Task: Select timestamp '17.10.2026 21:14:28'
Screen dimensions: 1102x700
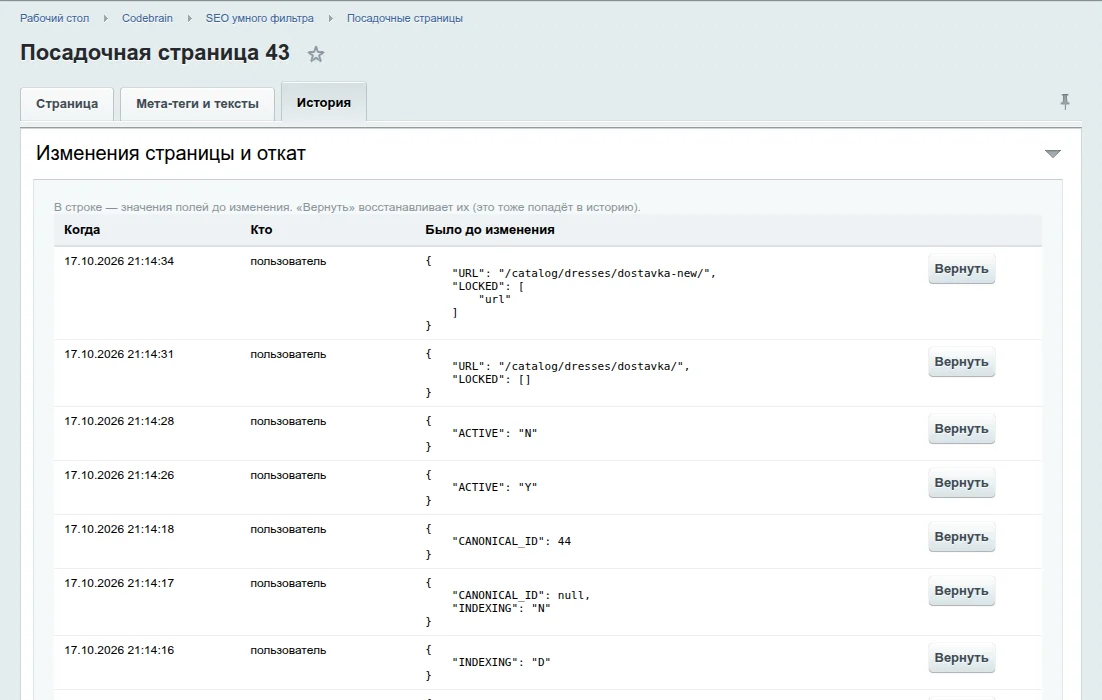Action: point(119,421)
